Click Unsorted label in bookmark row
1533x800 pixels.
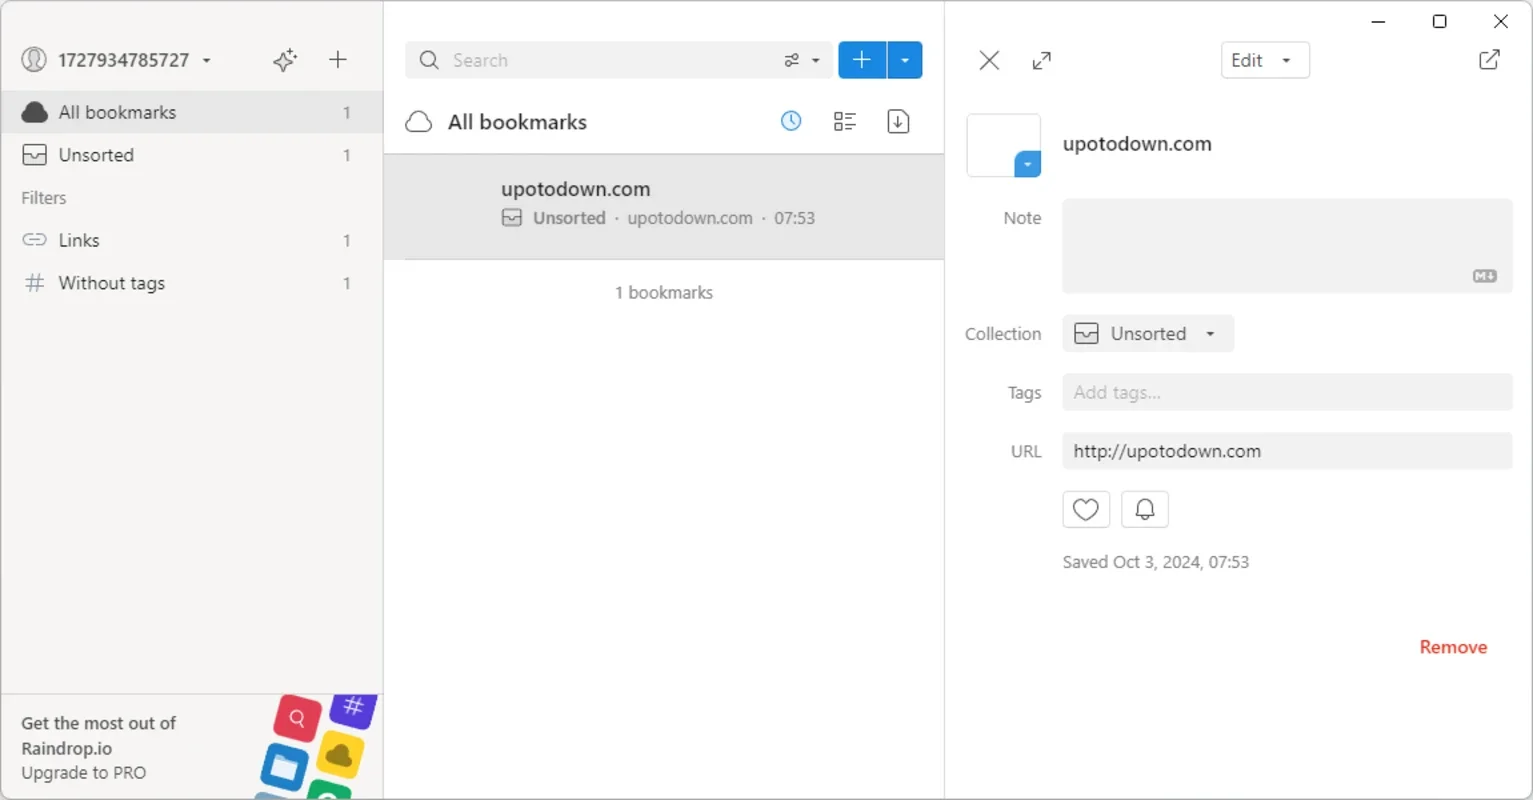pyautogui.click(x=569, y=218)
